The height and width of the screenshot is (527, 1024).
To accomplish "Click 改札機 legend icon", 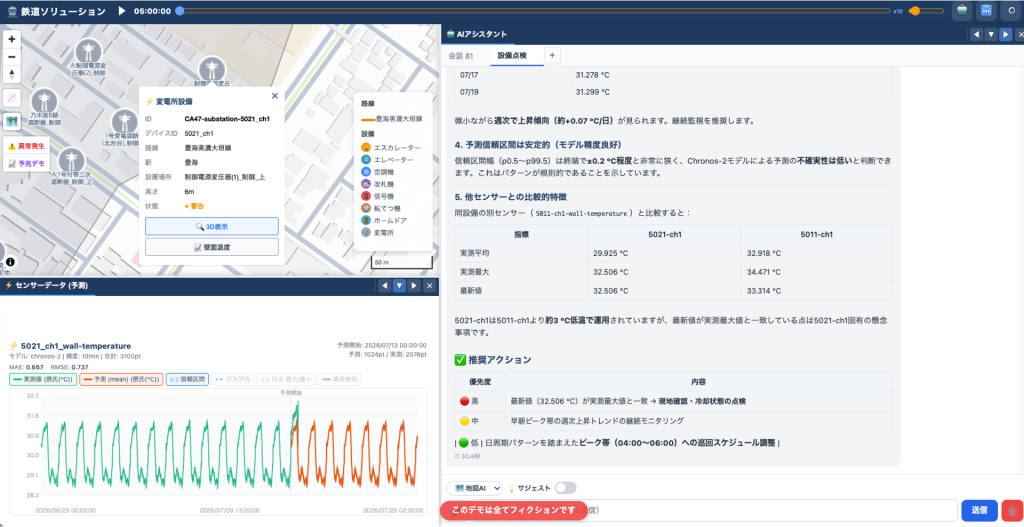I will tap(366, 184).
